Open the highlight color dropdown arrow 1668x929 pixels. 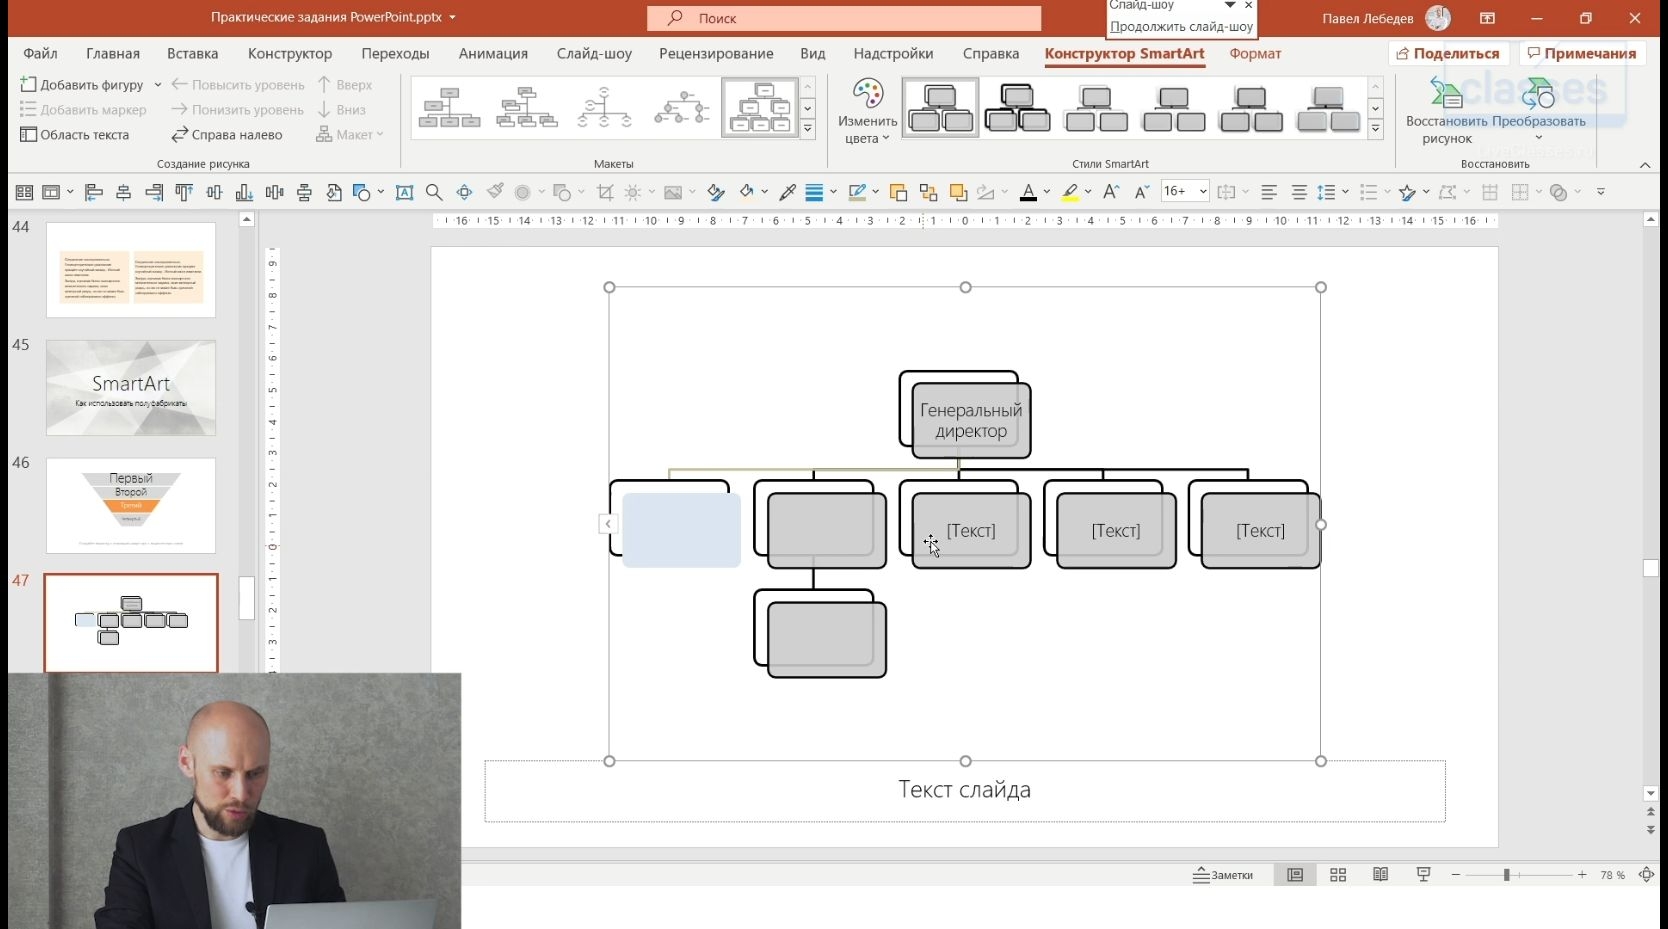1089,192
